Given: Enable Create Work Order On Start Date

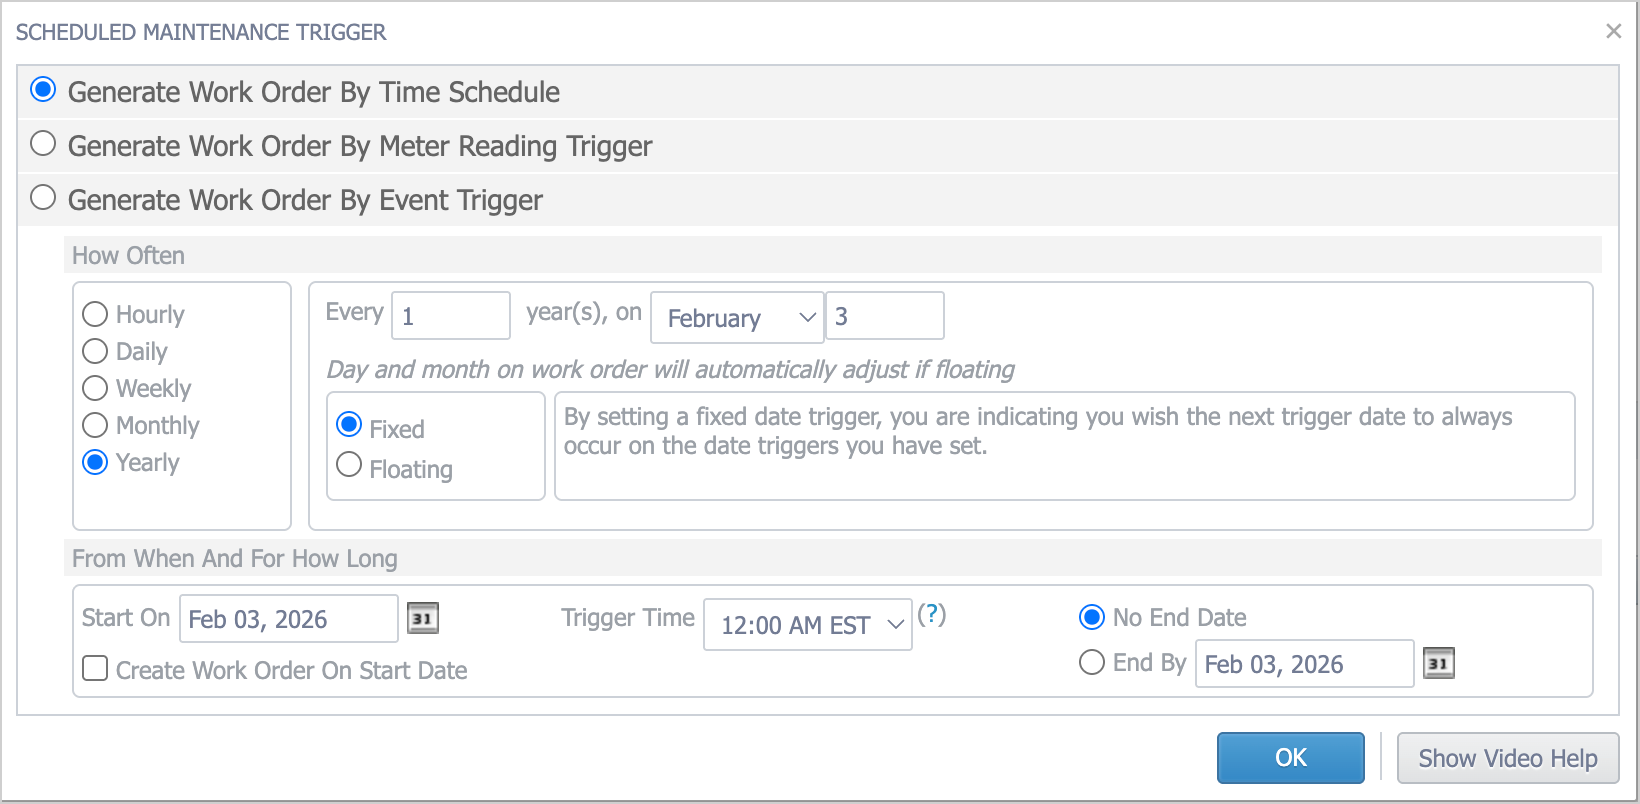Looking at the screenshot, I should [x=96, y=669].
